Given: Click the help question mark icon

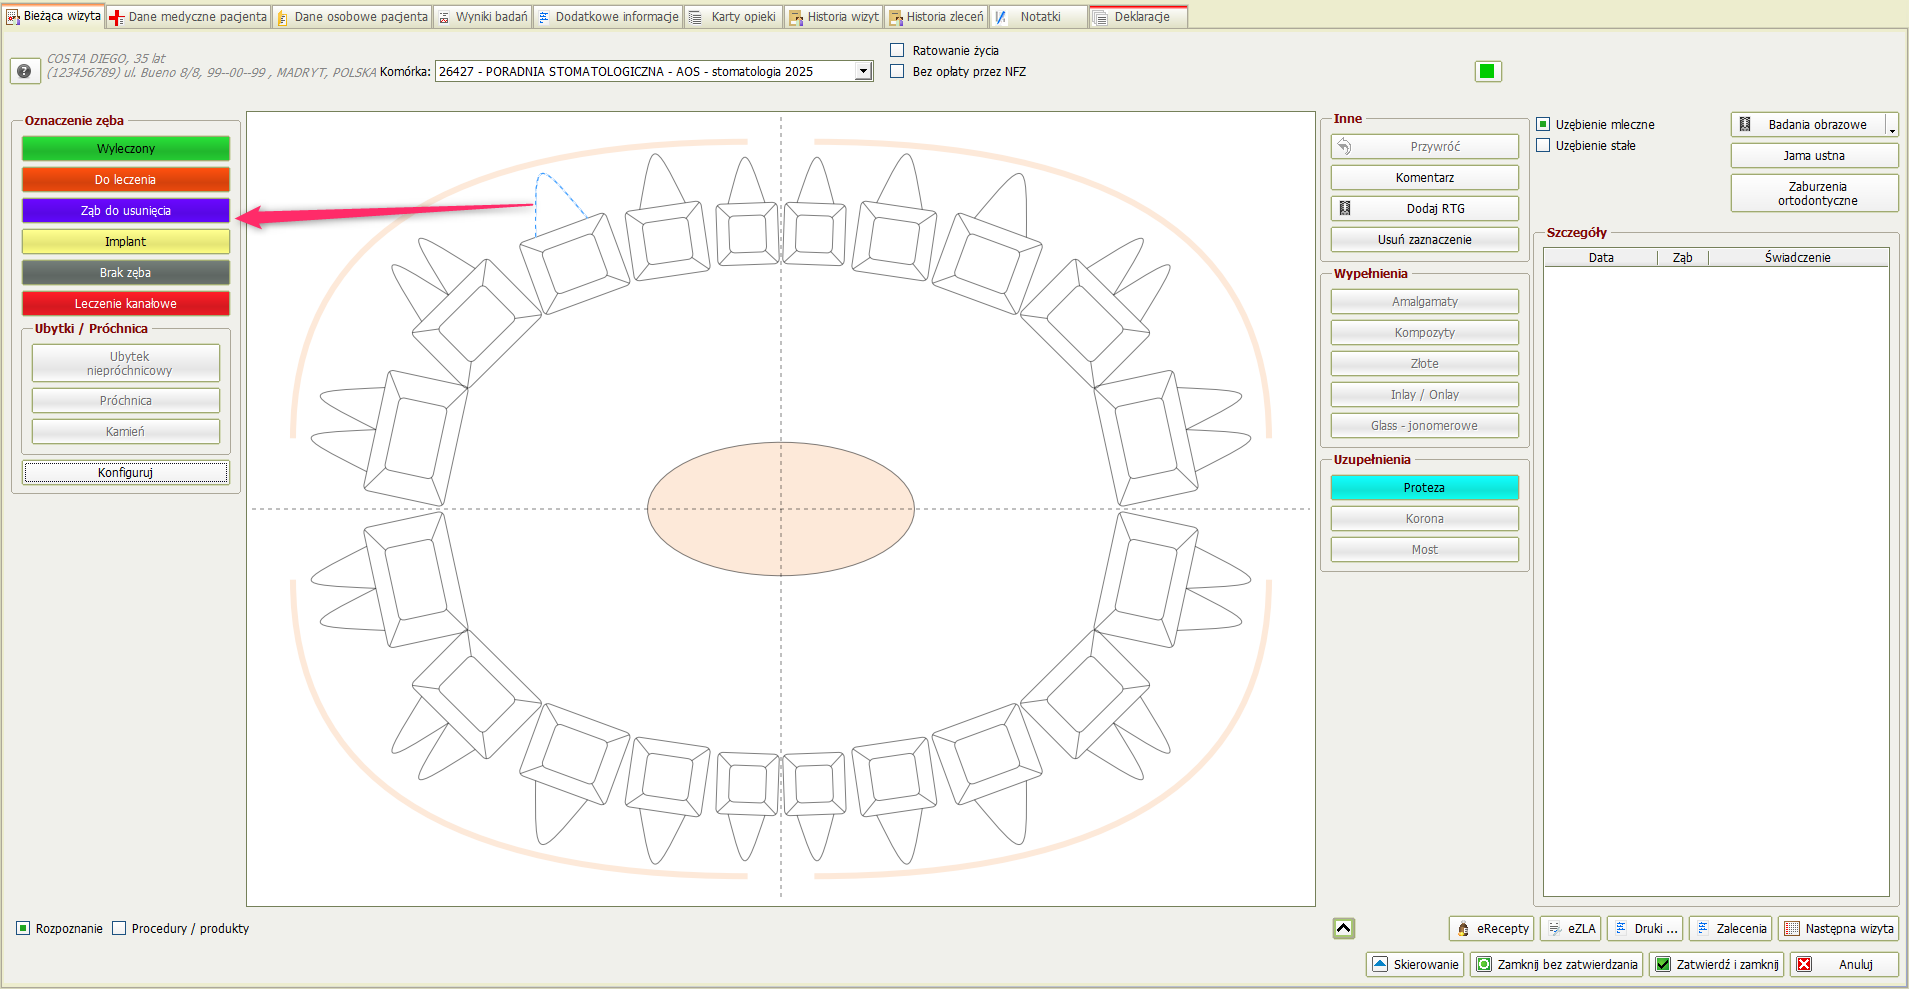Looking at the screenshot, I should (25, 71).
